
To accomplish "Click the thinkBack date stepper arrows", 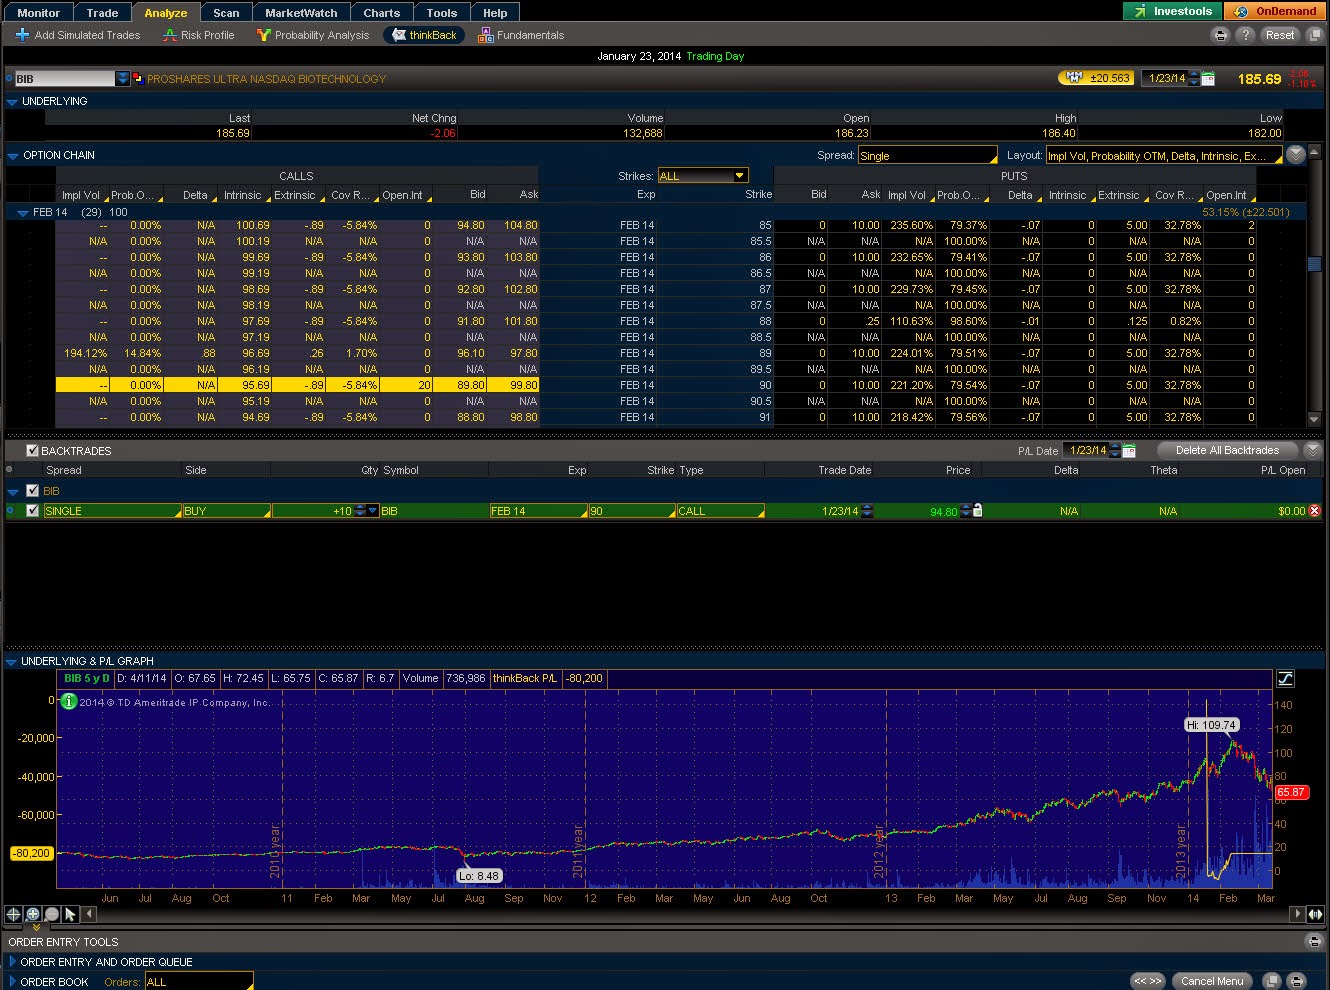I will click(x=1194, y=78).
